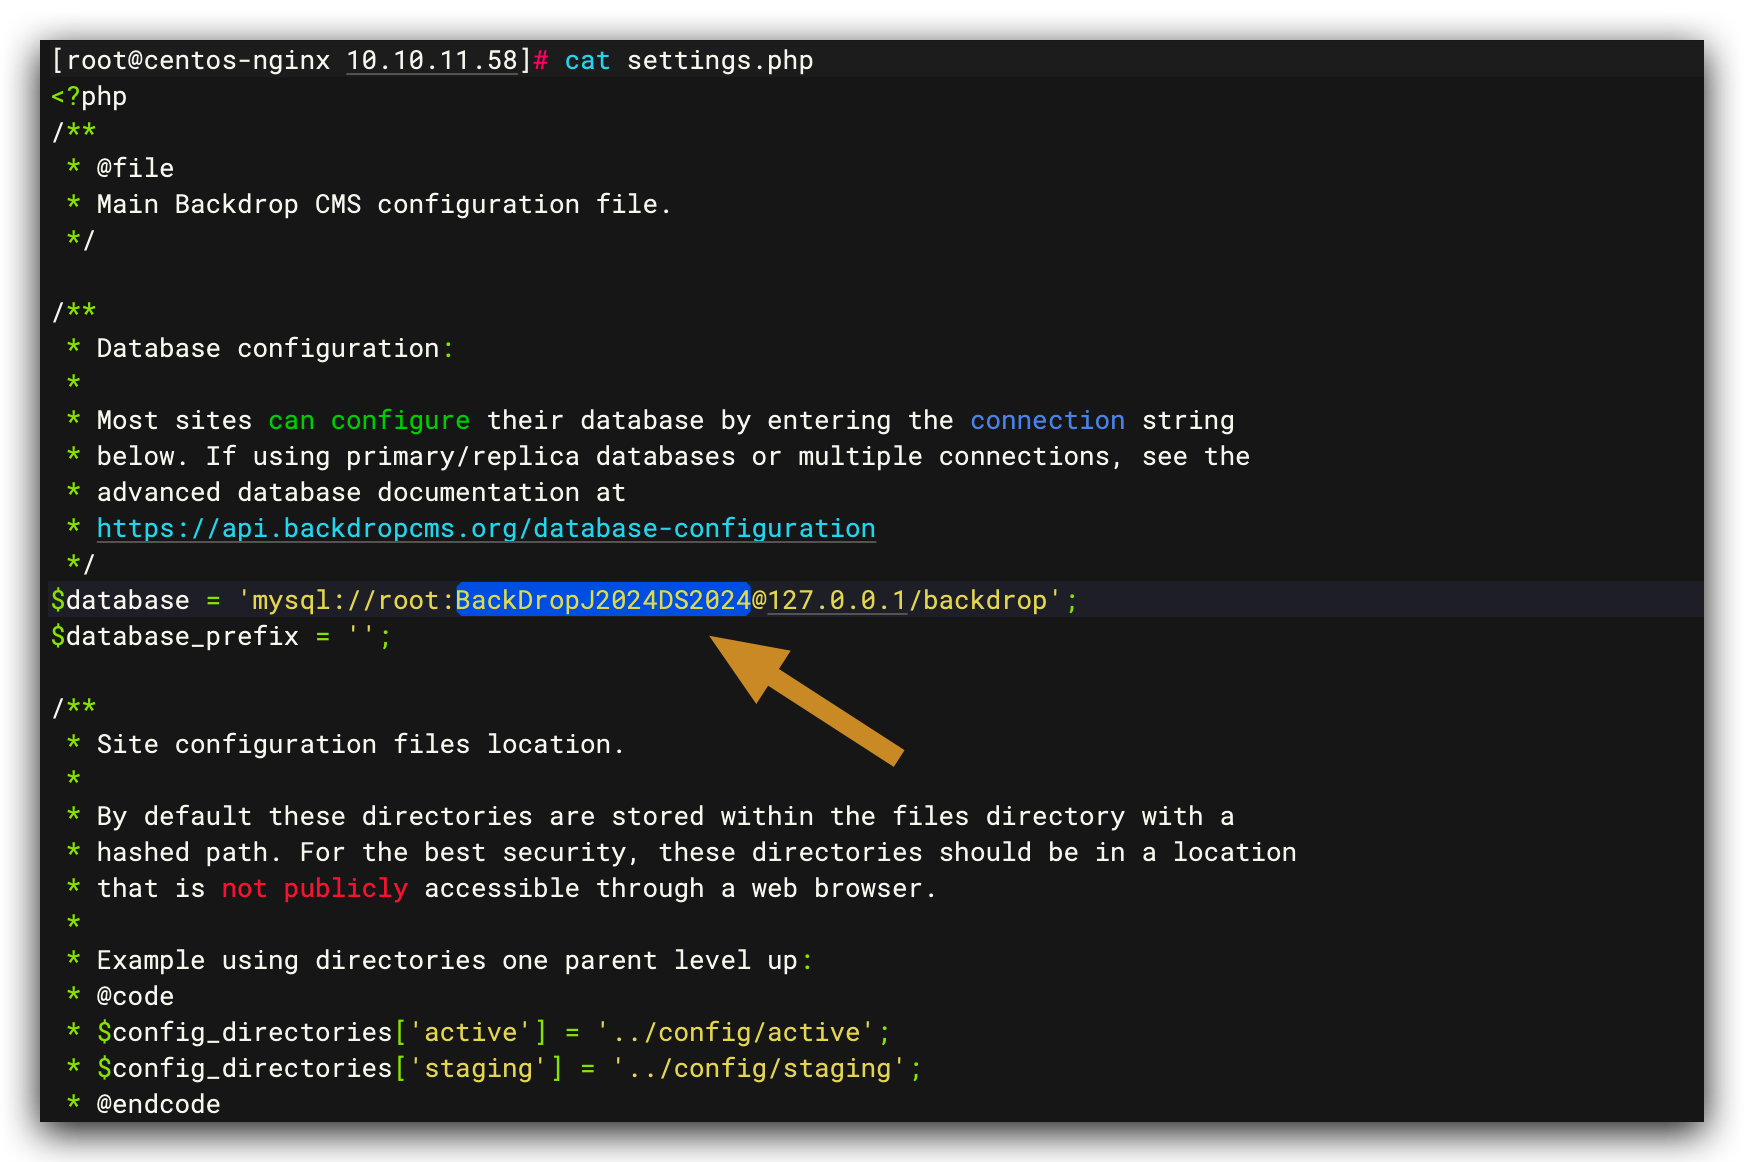This screenshot has width=1744, height=1162.
Task: Click the cat command in the prompt line
Action: pos(587,60)
